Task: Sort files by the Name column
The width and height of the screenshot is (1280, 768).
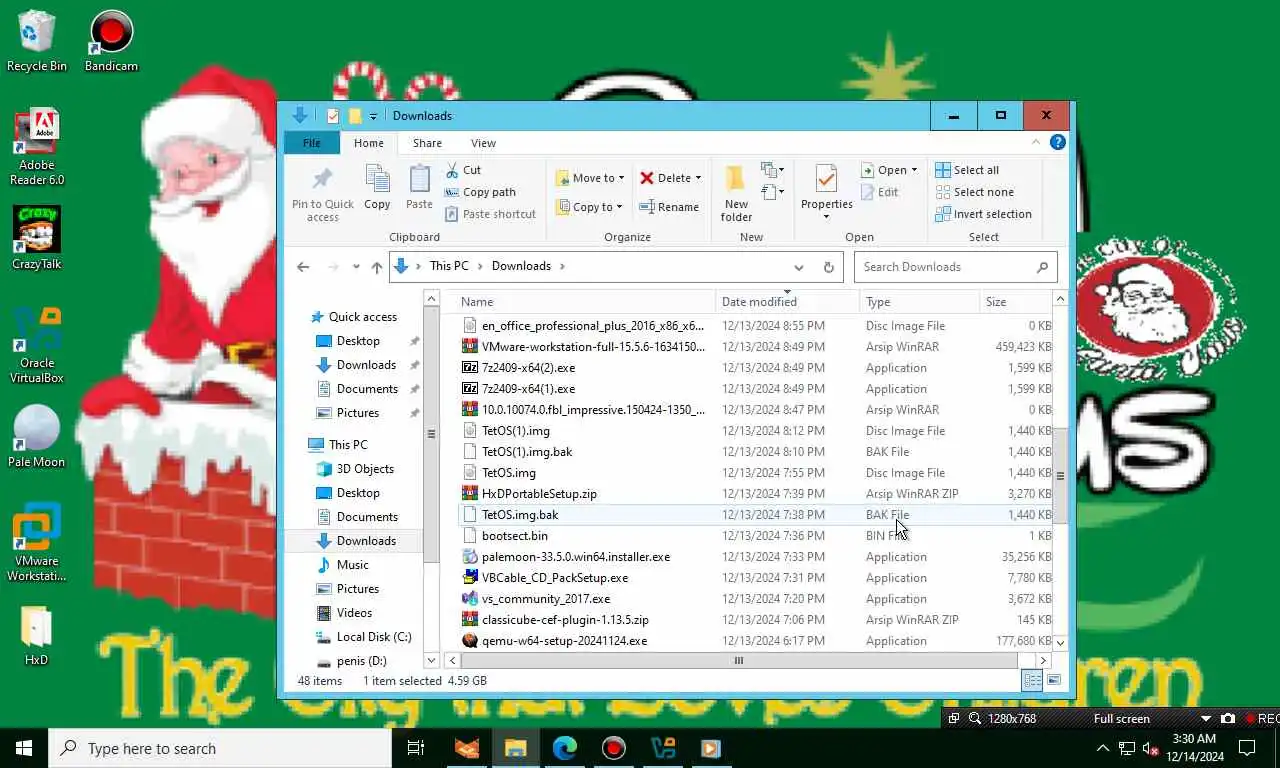Action: [x=585, y=302]
